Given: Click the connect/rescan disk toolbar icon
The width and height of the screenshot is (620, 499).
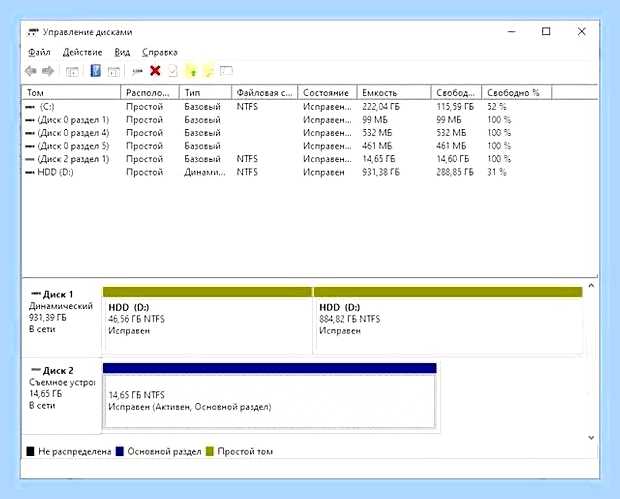Looking at the screenshot, I should click(137, 72).
